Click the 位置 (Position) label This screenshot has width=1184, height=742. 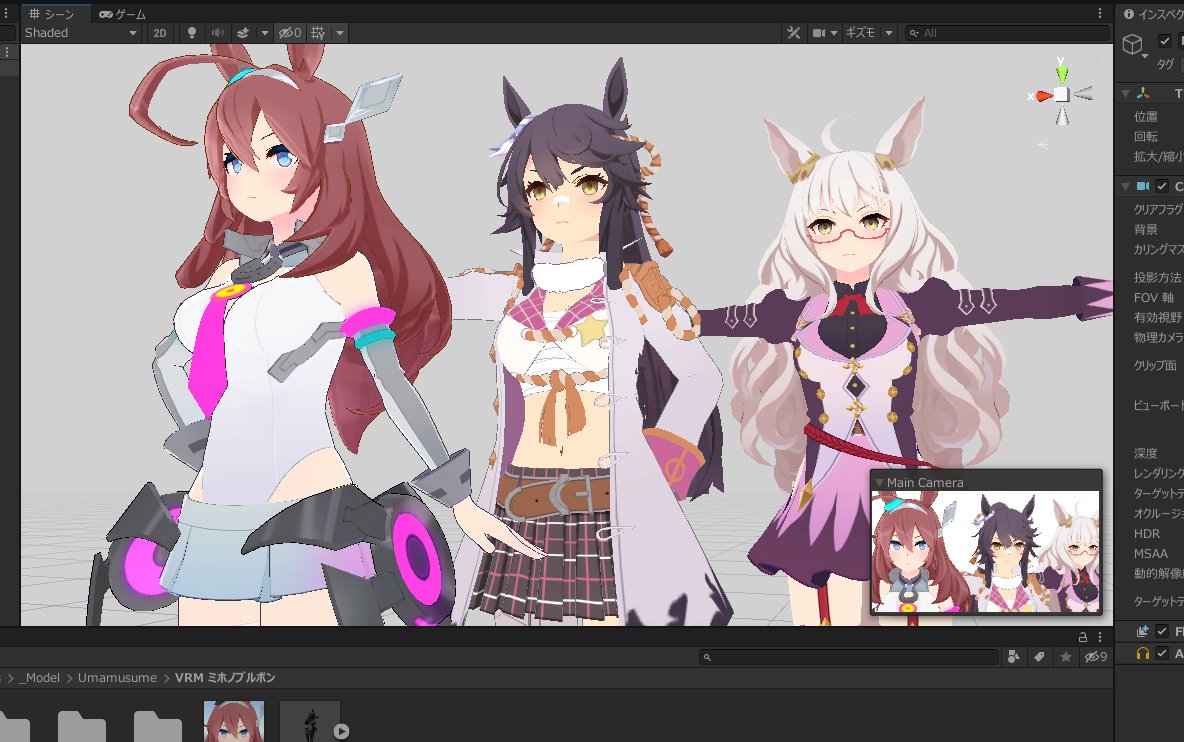1145,116
